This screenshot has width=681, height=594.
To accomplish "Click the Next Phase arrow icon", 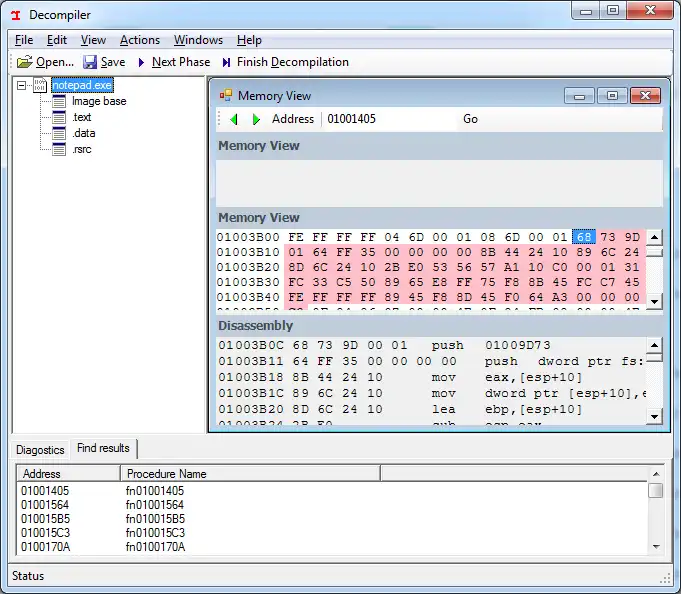I will coord(141,62).
